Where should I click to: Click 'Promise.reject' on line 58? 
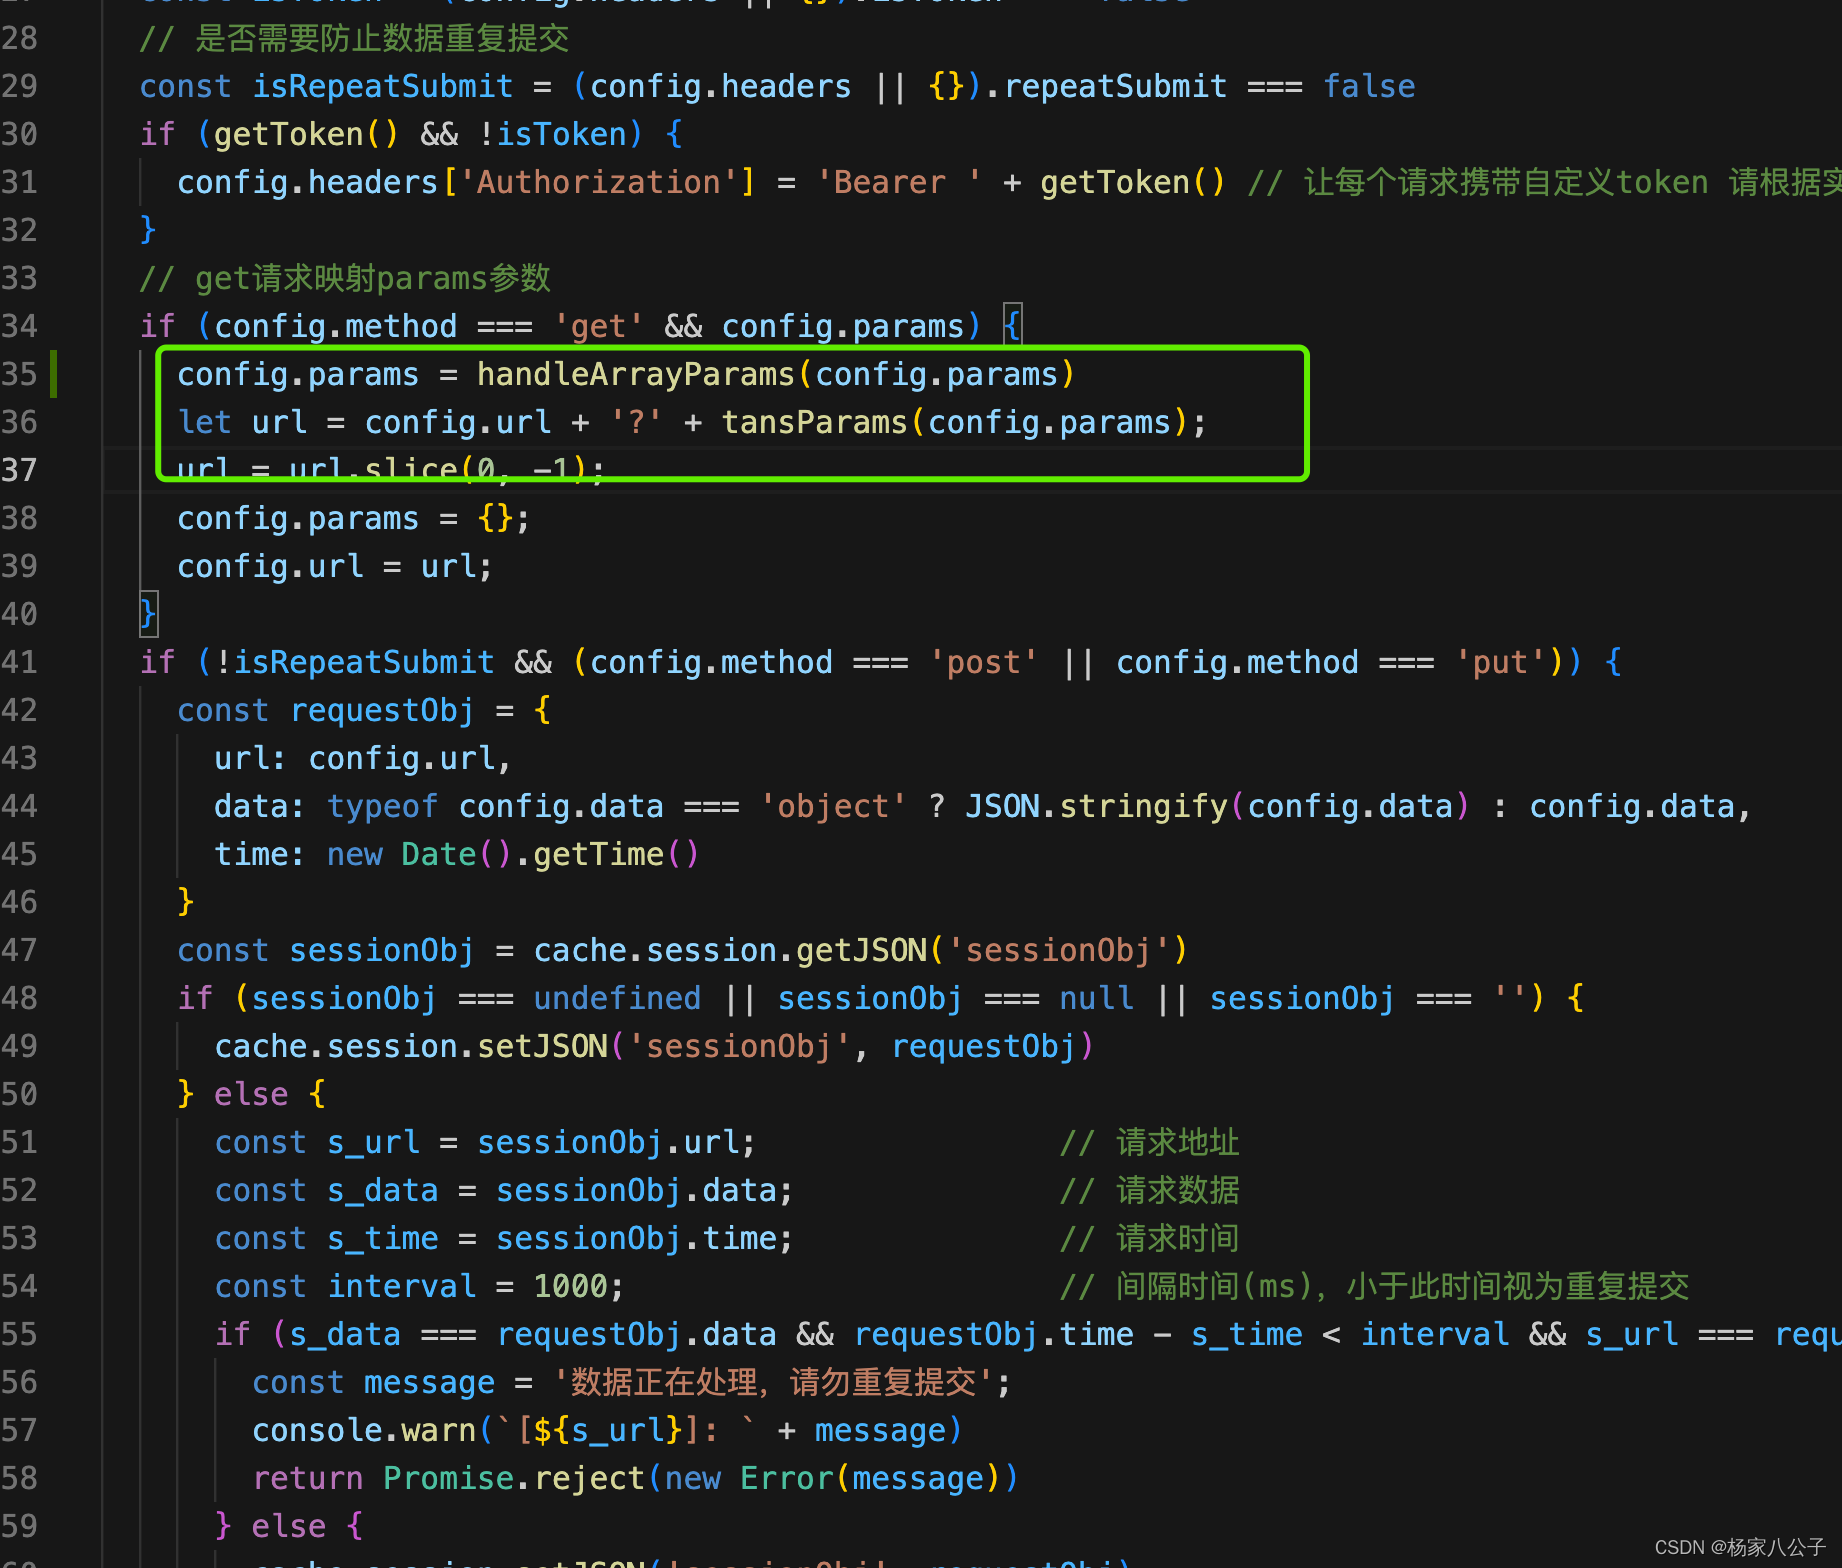coord(514,1478)
